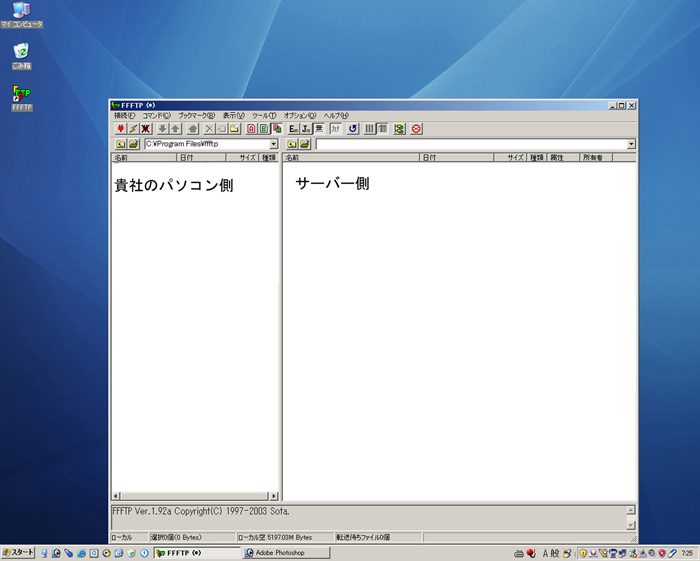Select Binary transfer mode B icon
Image resolution: width=700 pixels, height=561 pixels.
(264, 129)
